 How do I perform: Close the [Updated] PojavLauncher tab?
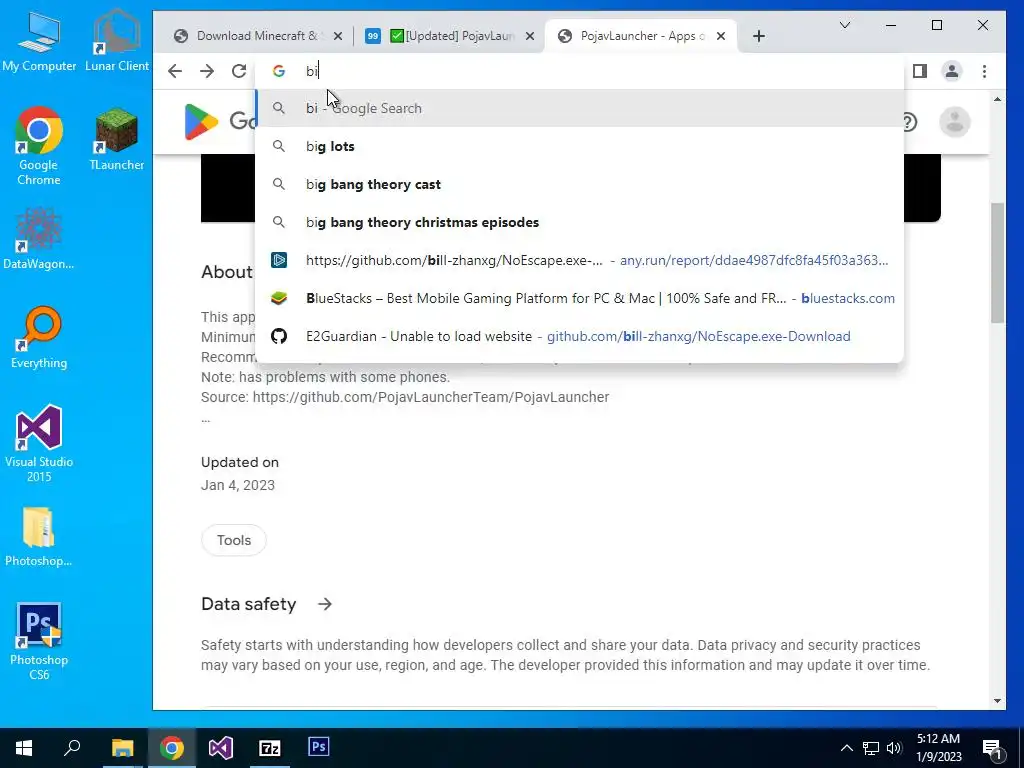(530, 36)
